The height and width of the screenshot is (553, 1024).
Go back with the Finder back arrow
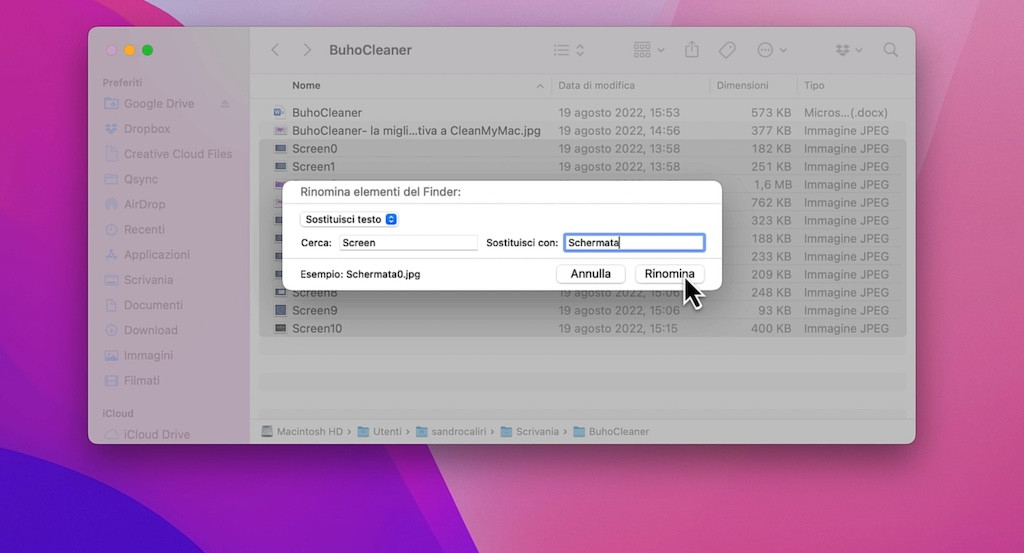click(x=275, y=50)
